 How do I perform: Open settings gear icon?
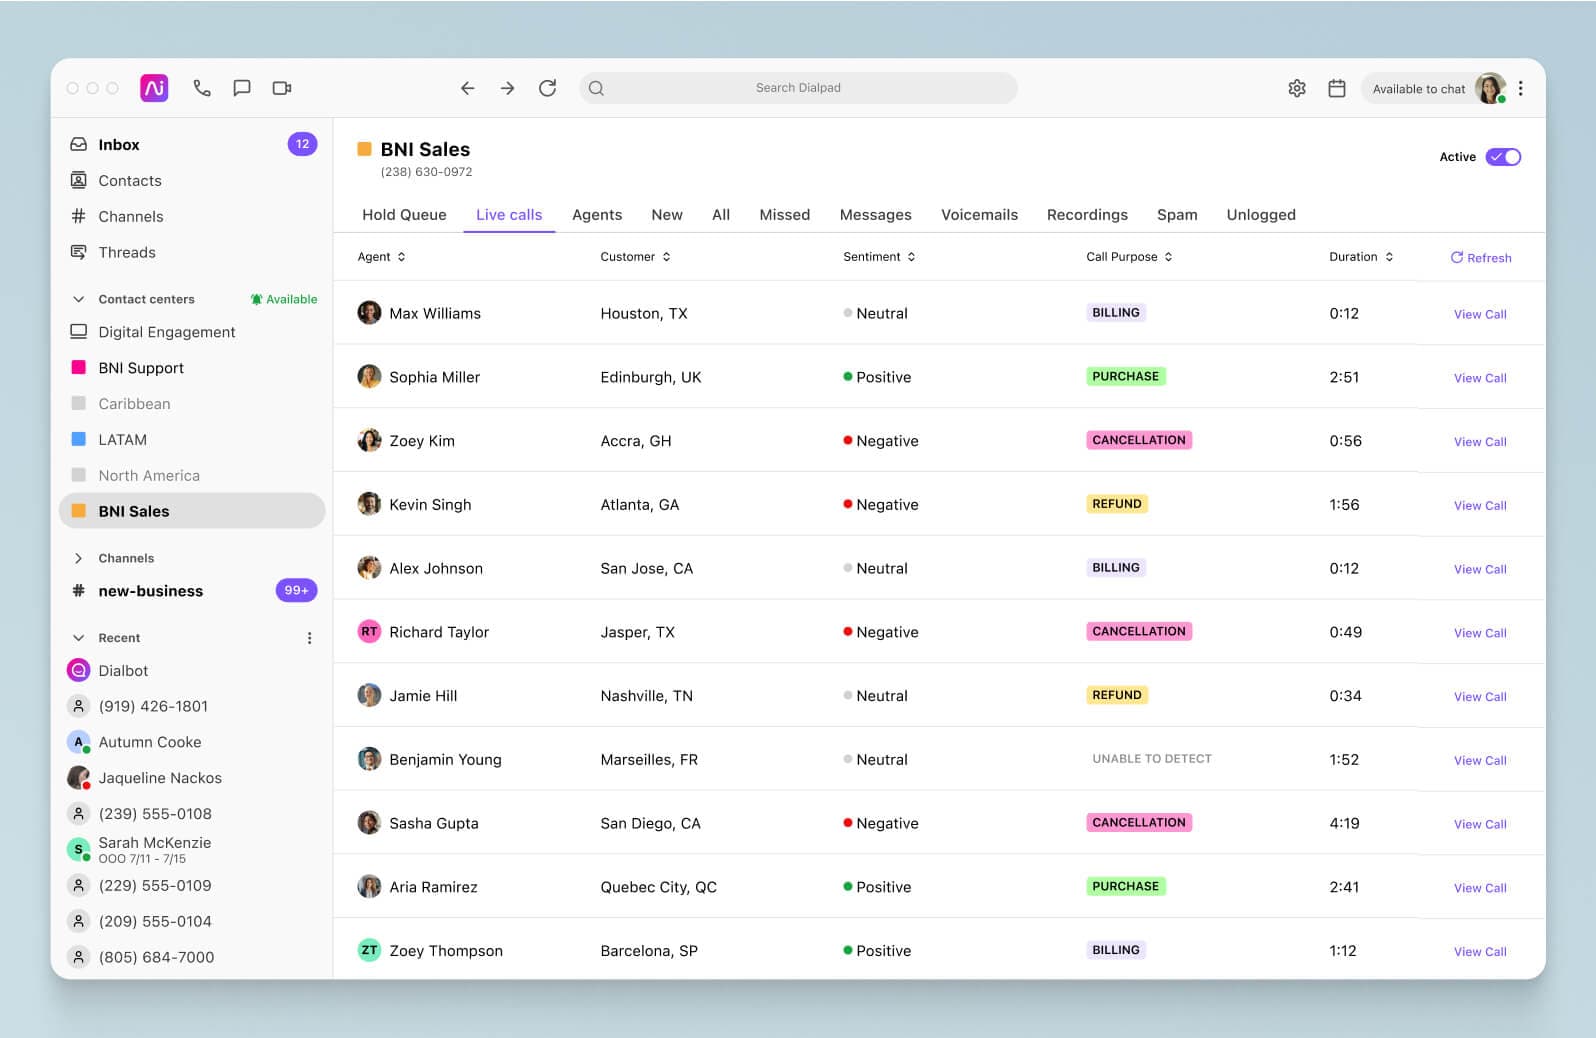tap(1297, 88)
